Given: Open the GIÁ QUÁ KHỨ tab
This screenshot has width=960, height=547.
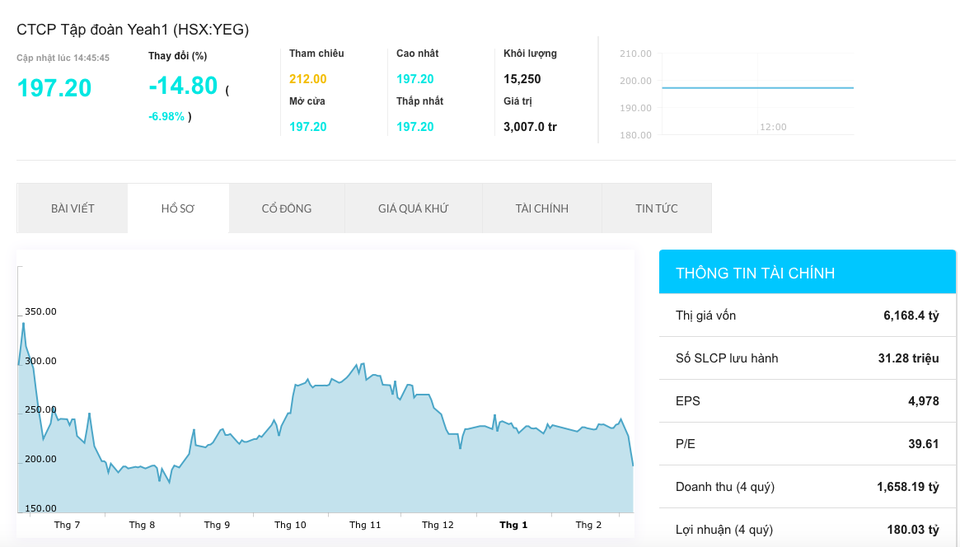Looking at the screenshot, I should (413, 208).
